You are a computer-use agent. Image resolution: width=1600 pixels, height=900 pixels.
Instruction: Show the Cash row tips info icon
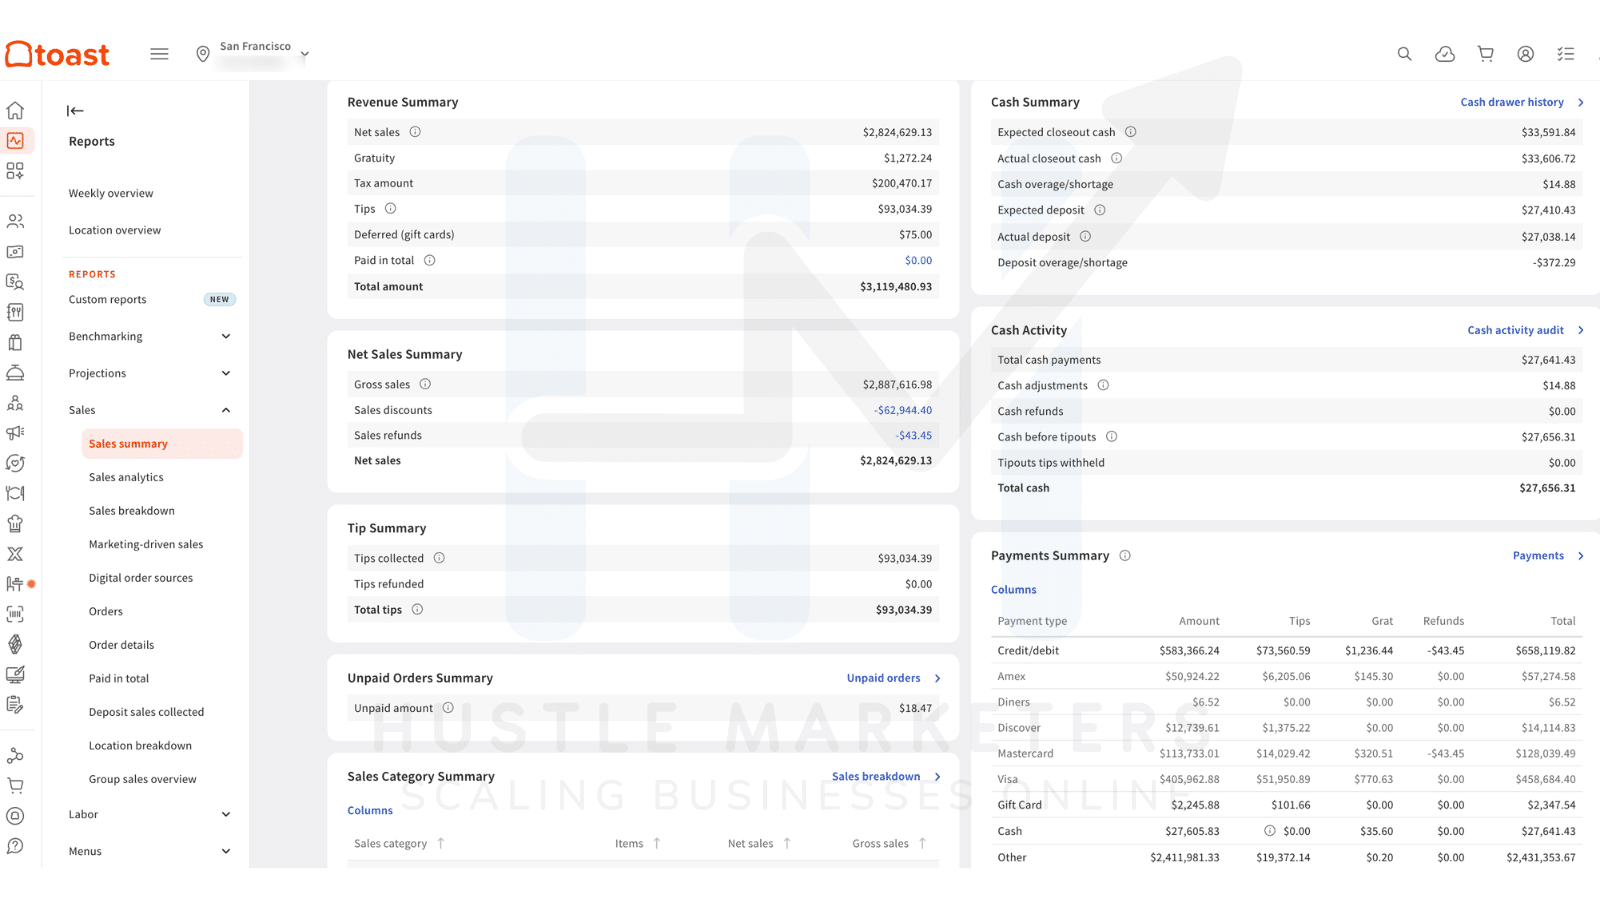coord(1270,831)
